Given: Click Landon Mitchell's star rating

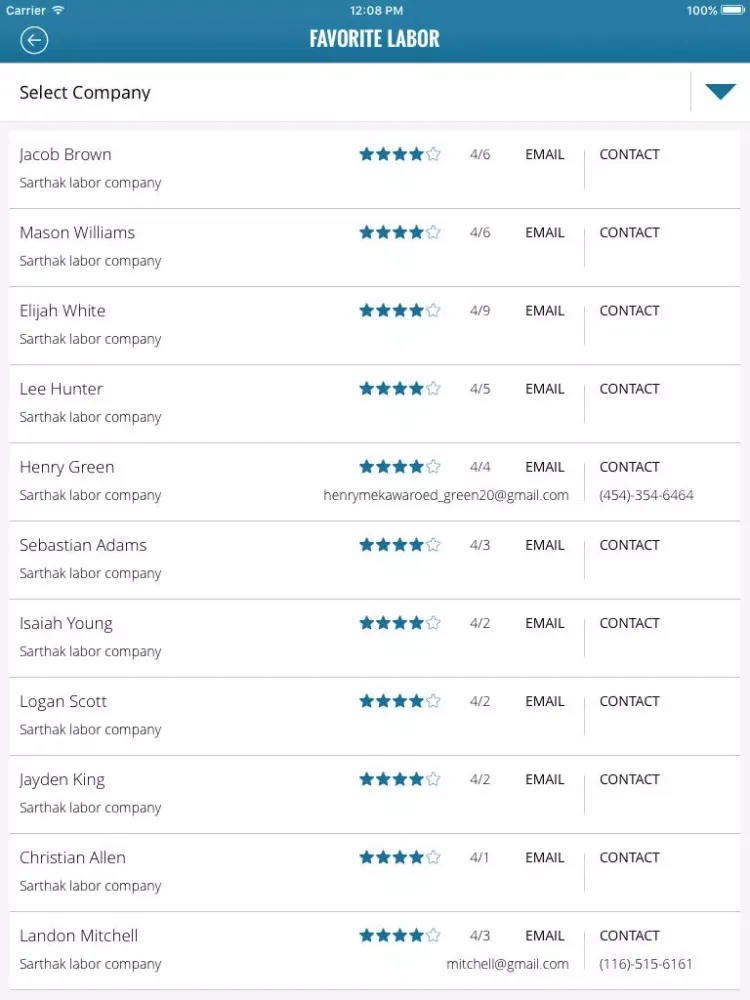Looking at the screenshot, I should [400, 936].
